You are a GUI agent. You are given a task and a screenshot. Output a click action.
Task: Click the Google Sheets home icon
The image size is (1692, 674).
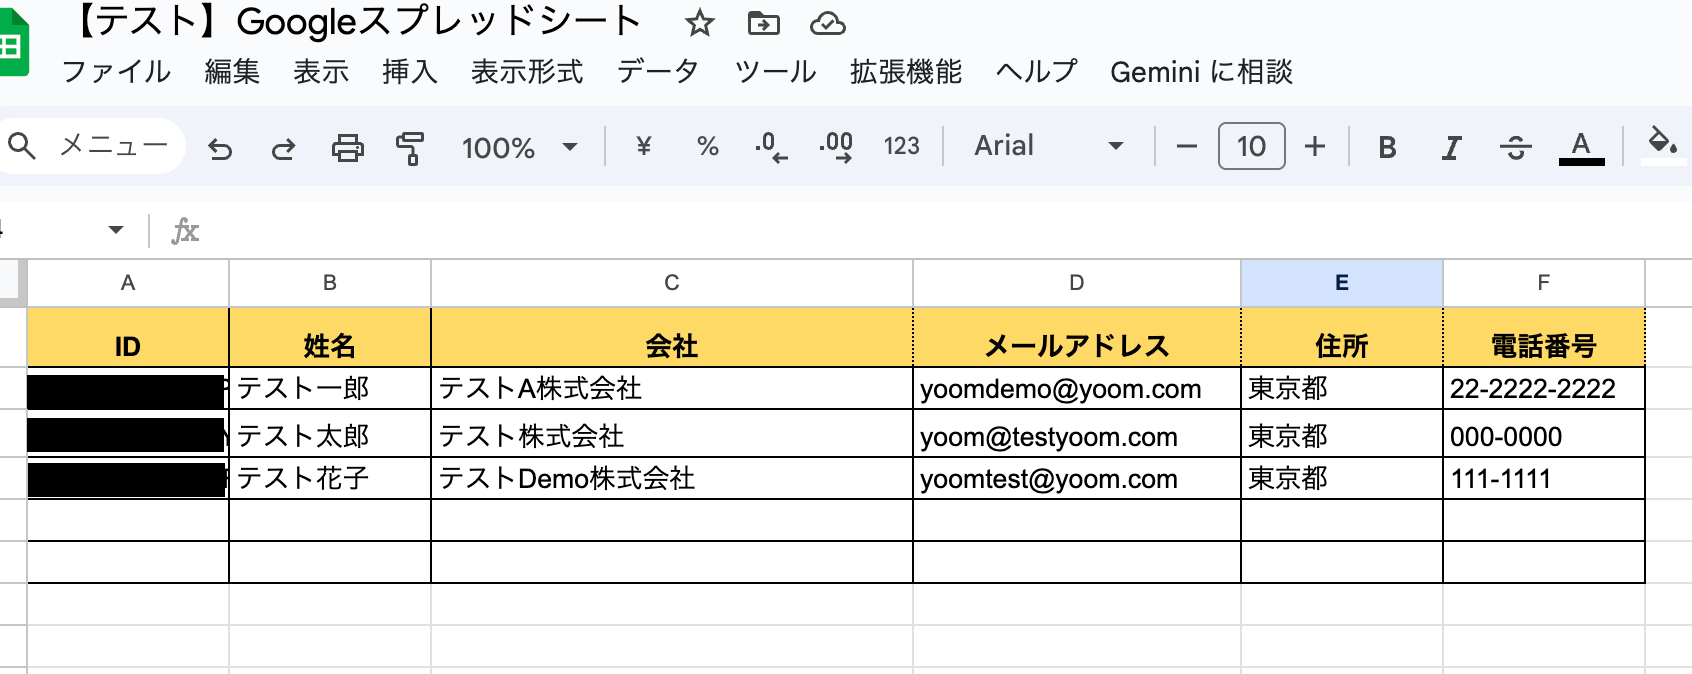(x=12, y=43)
